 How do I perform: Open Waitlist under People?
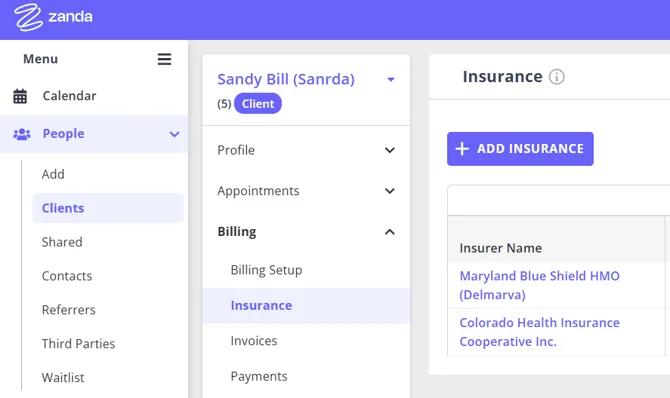pyautogui.click(x=63, y=377)
